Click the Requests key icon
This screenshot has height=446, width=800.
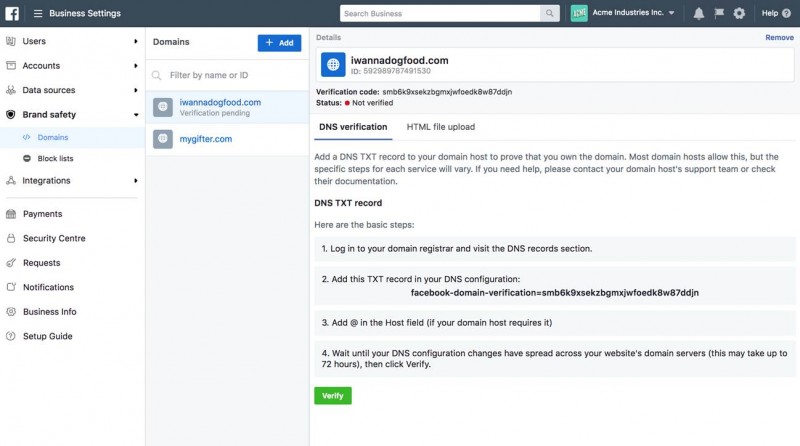[11, 263]
